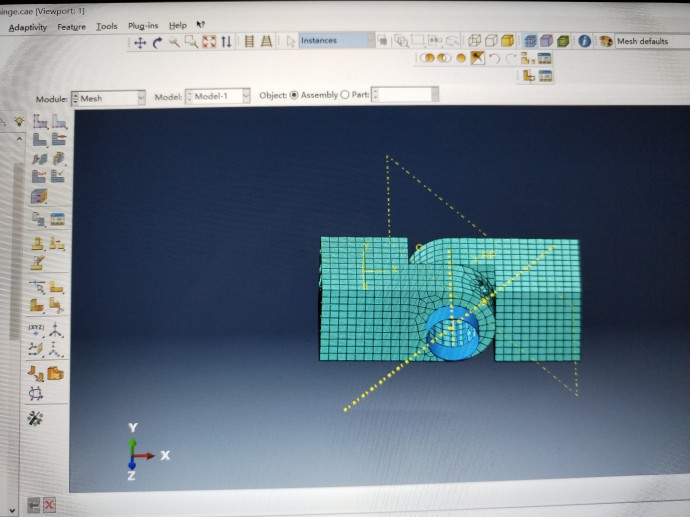
Task: Open the Mesh defaults color dropdown
Action: click(653, 42)
